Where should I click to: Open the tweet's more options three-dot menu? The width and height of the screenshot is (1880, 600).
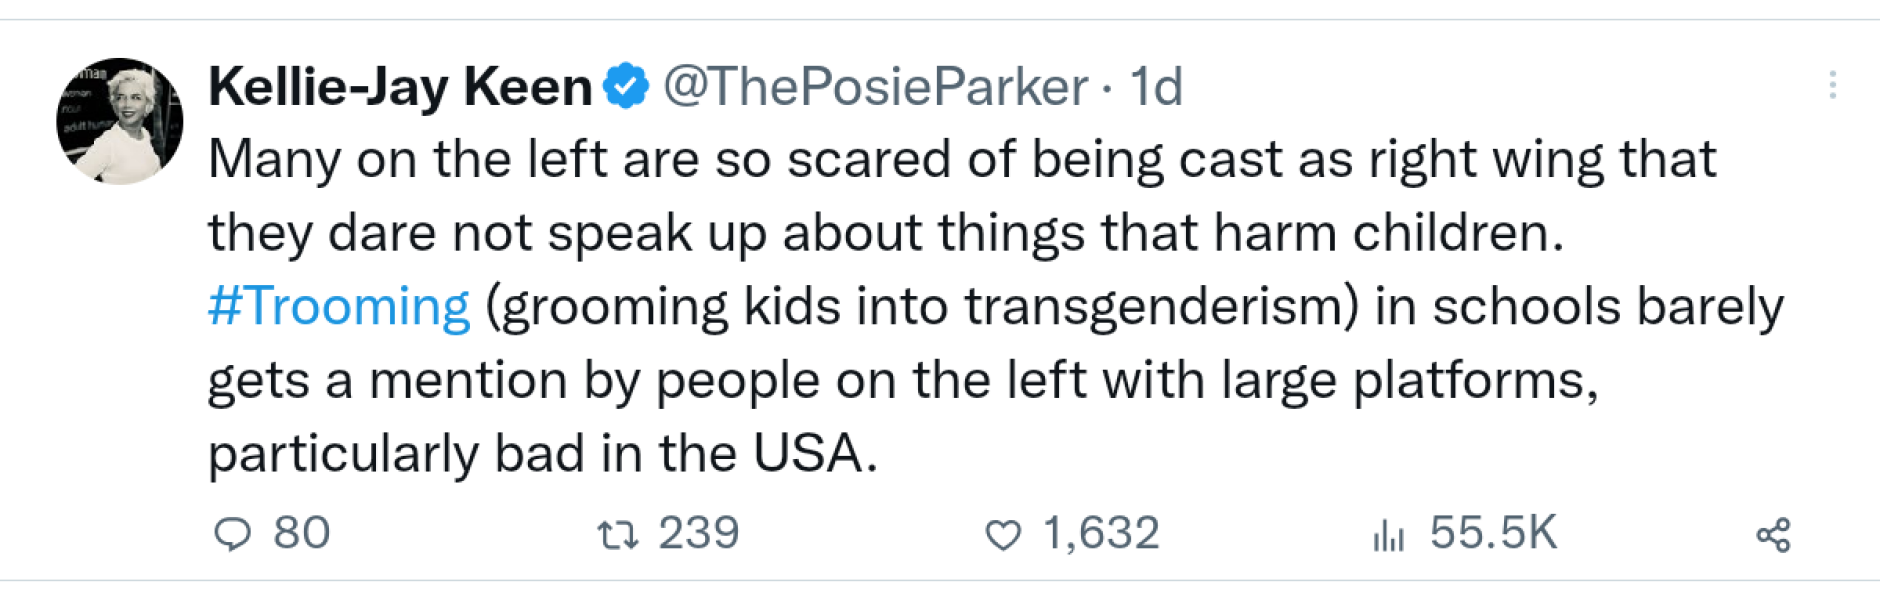coord(1833,85)
